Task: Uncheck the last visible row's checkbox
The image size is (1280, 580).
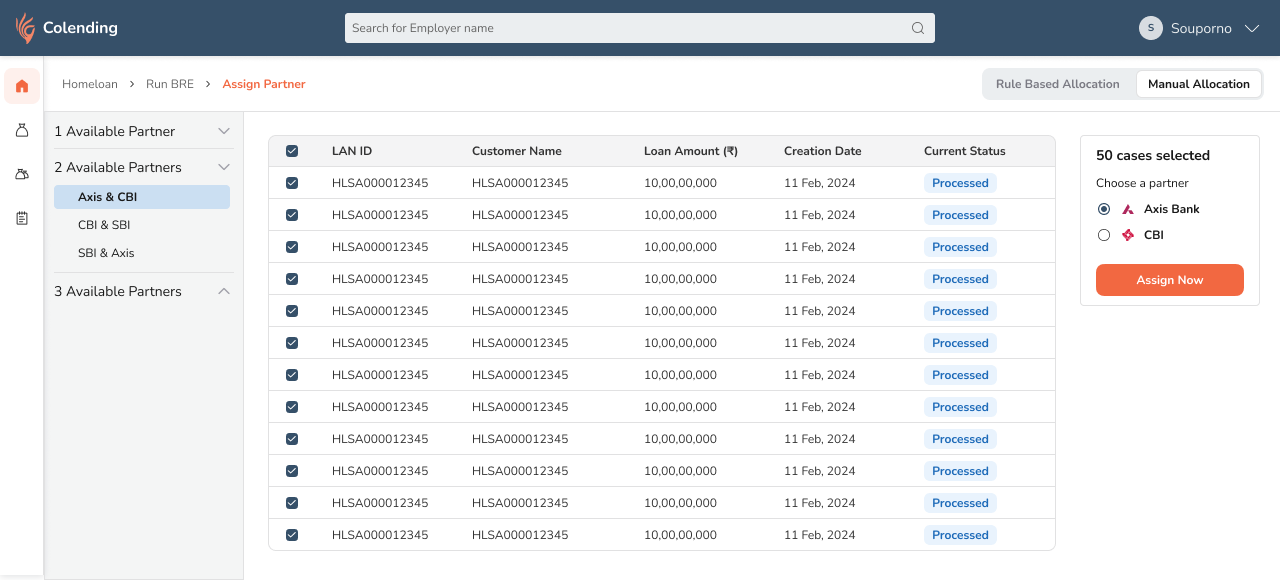Action: [x=292, y=535]
